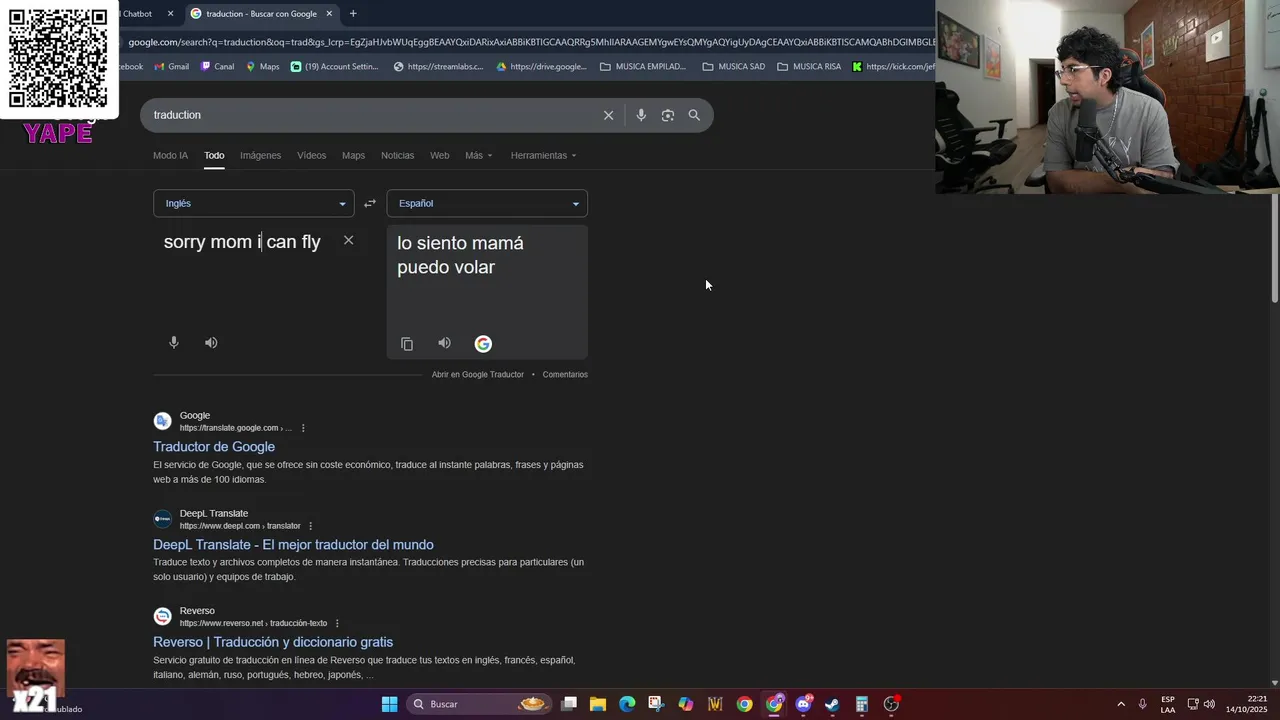Open more options for DeepL Translate result

click(x=310, y=526)
